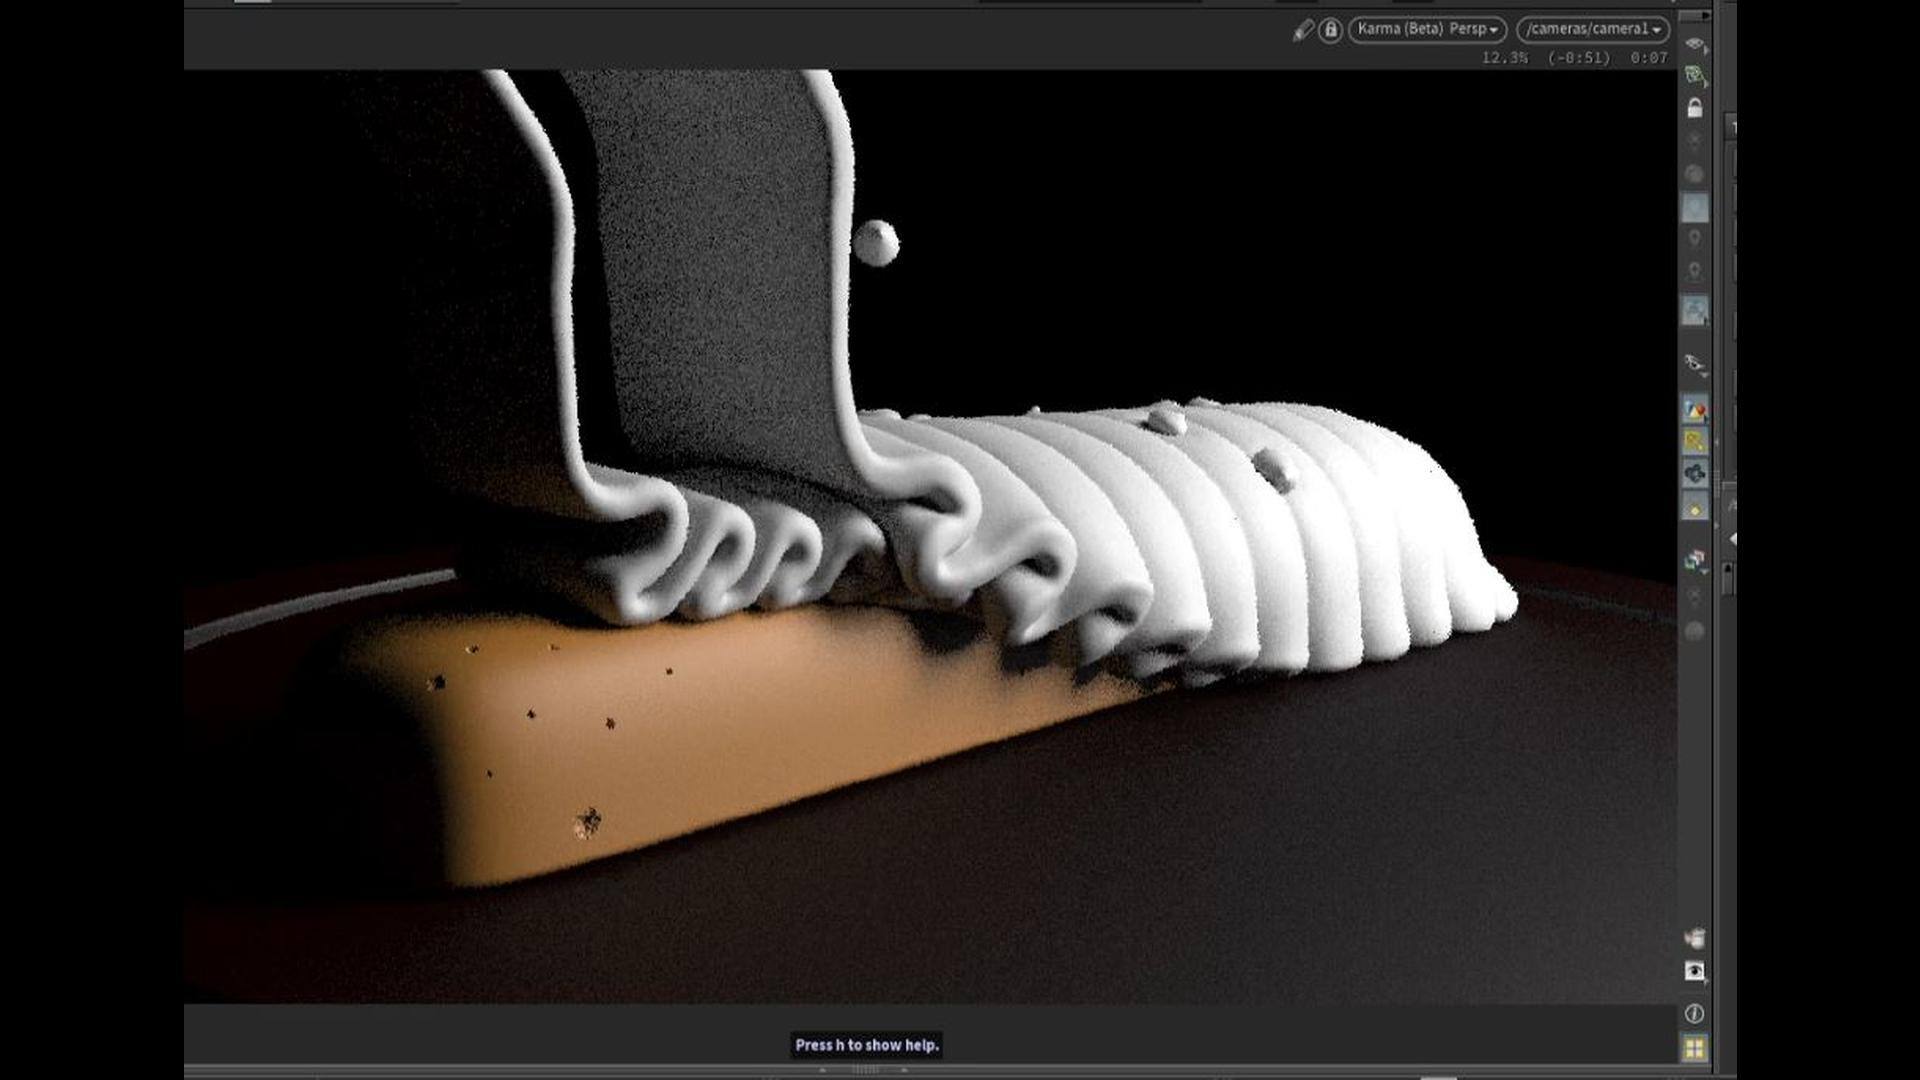Viewport: 1920px width, 1080px height.
Task: Toggle the boxed eye display icon
Action: 1694,971
